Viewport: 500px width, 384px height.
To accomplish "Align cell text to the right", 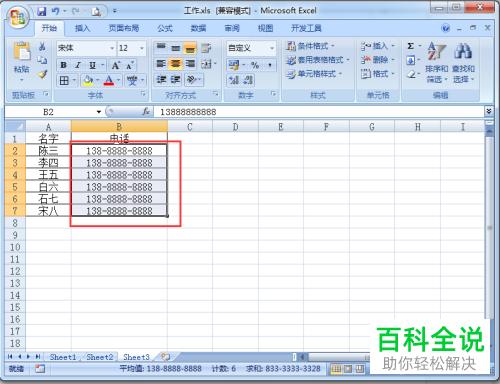I will (190, 64).
